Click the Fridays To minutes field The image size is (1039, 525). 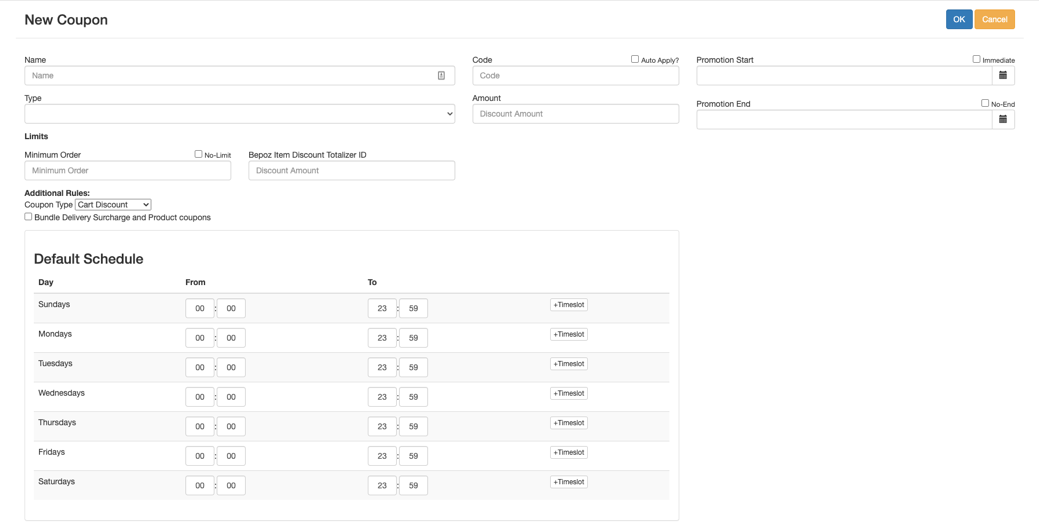413,456
